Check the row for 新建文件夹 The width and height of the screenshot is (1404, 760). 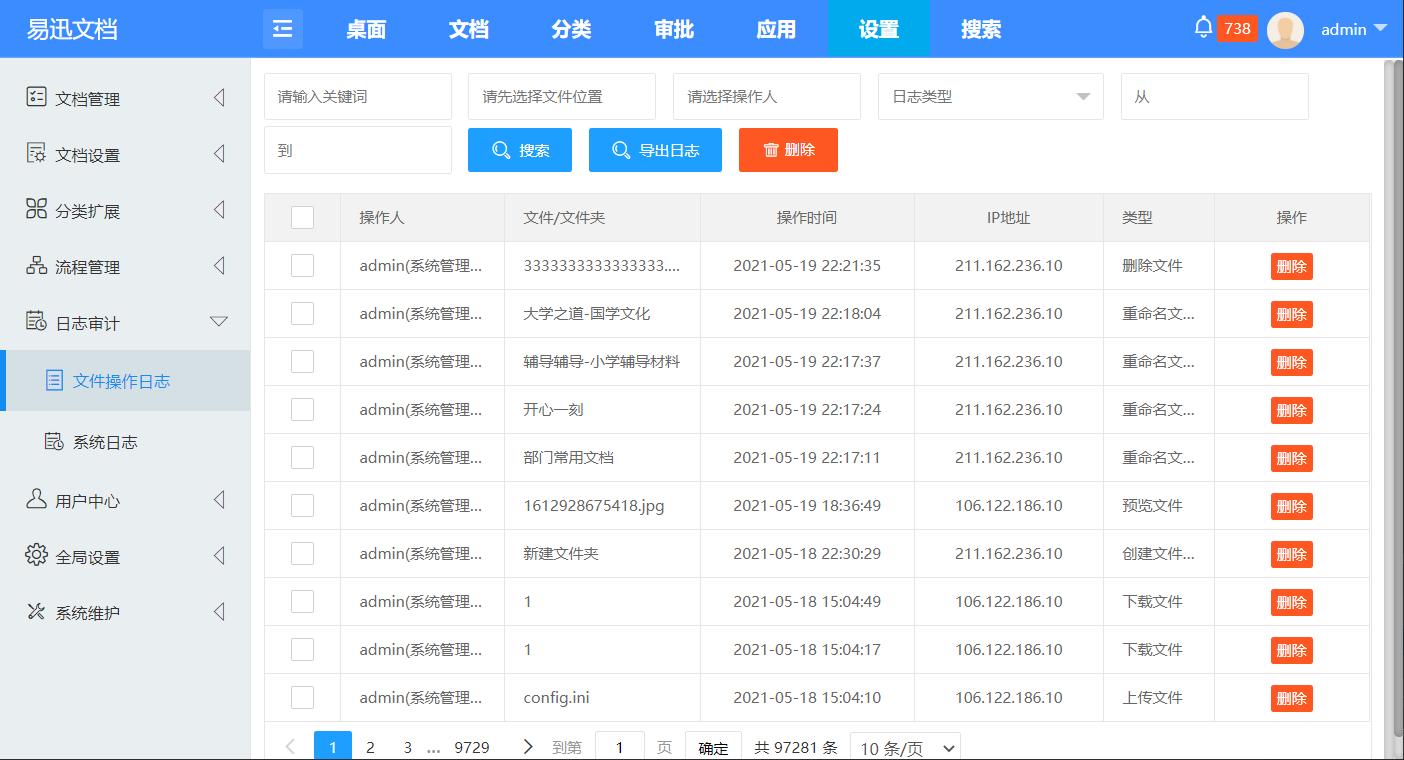point(302,553)
